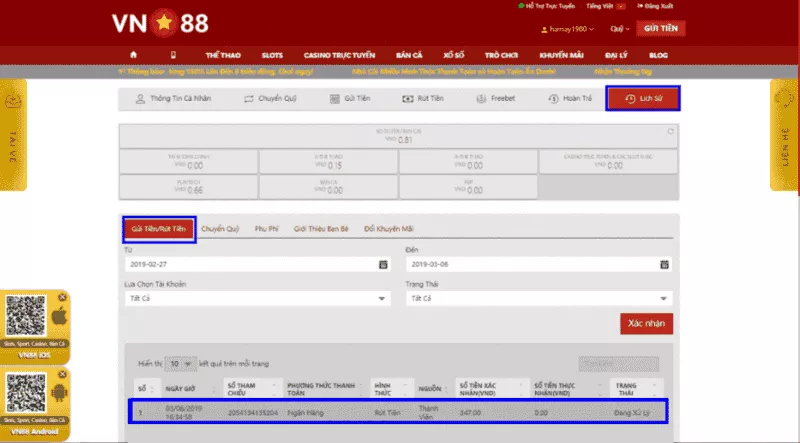The height and width of the screenshot is (443, 800).
Task: Sort table by the TRẠNG THÁI column
Action: coord(637,389)
